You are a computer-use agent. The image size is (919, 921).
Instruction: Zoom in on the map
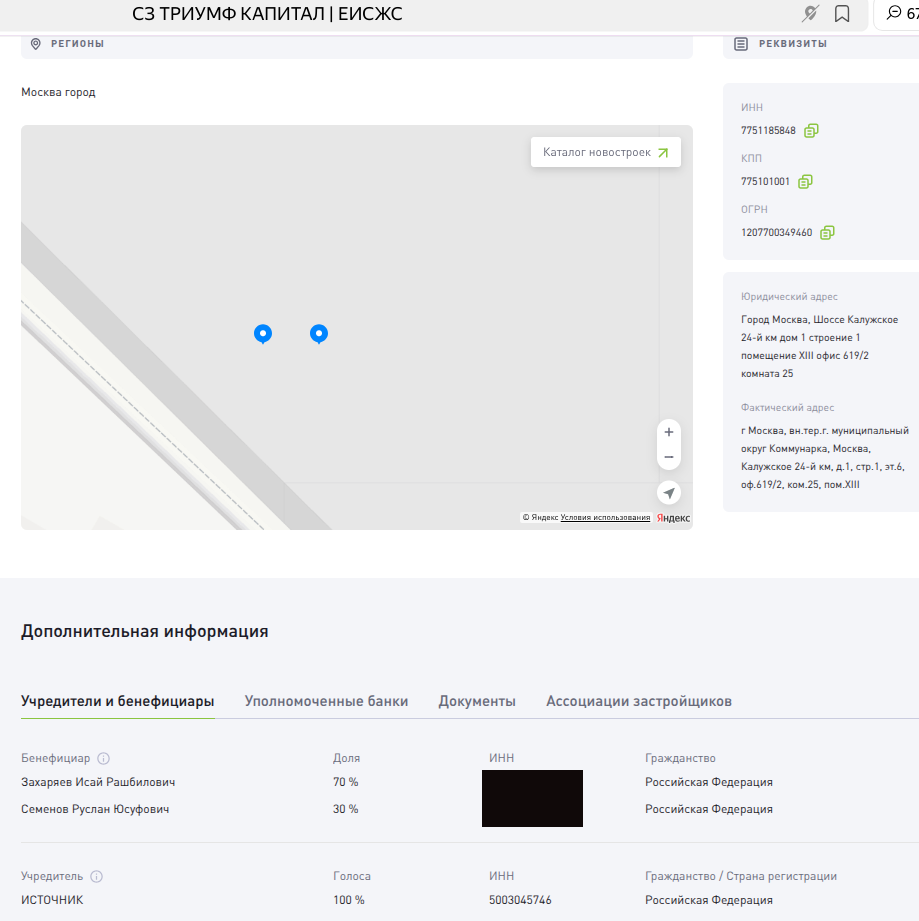click(669, 432)
